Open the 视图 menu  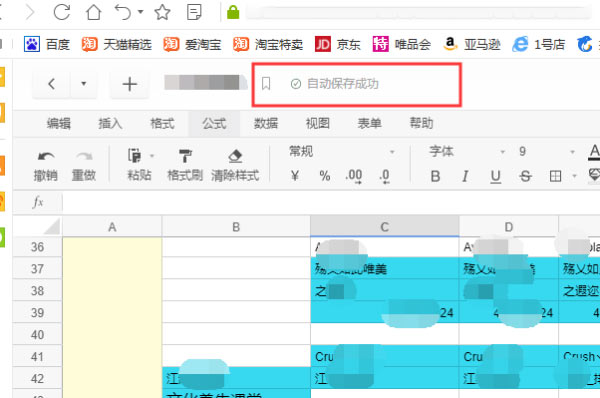(x=318, y=123)
